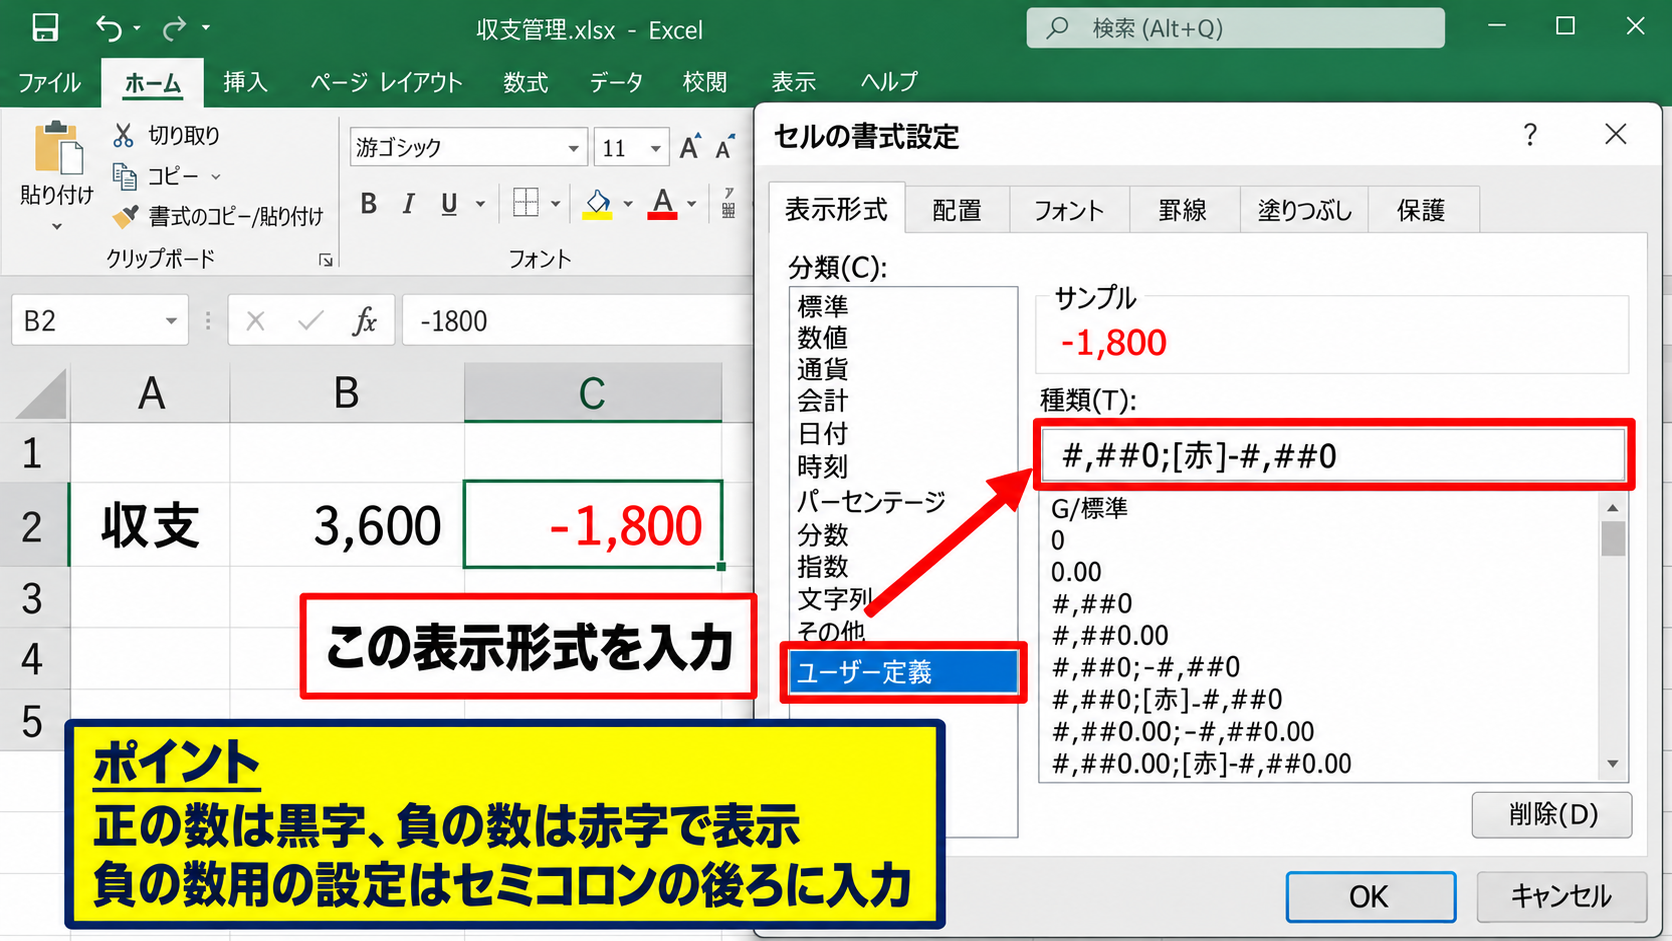Open the clipboard group dialog launcher

coord(325,260)
